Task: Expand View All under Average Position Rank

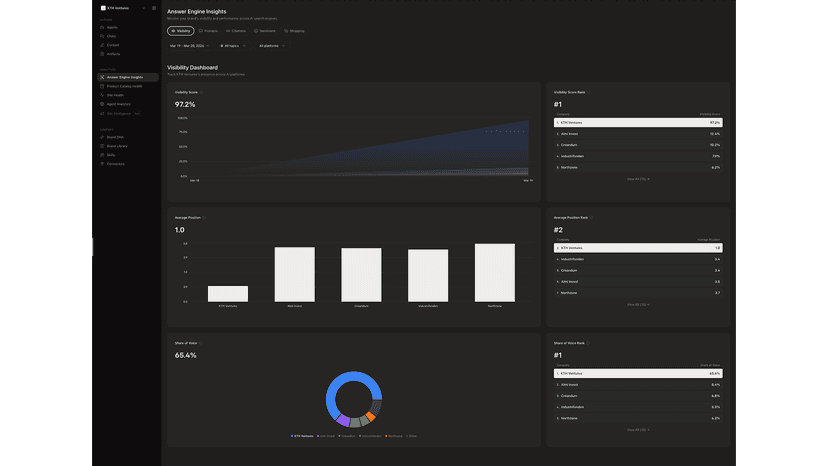Action: [638, 305]
